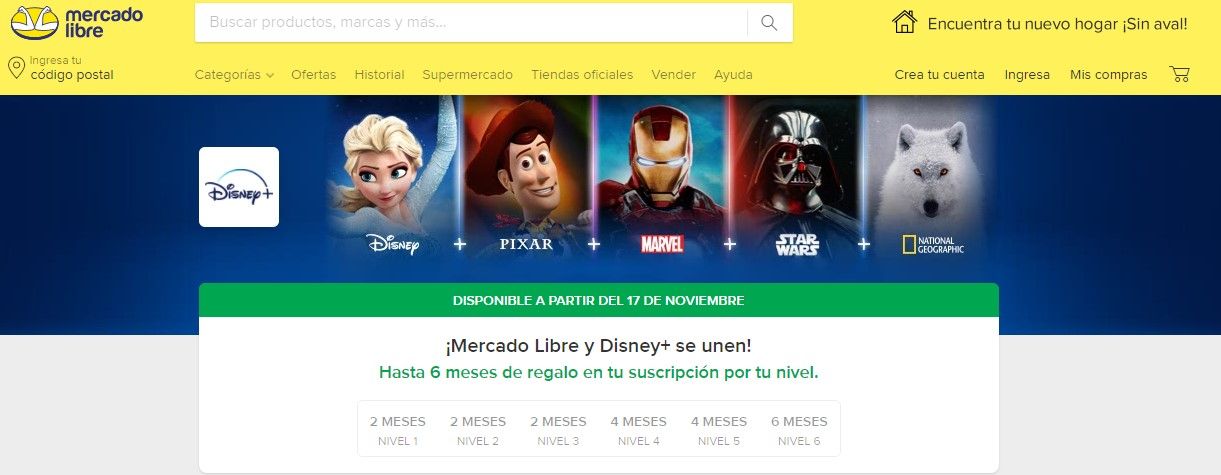Open Ofertas in navigation menu
The width and height of the screenshot is (1221, 475).
pos(314,75)
